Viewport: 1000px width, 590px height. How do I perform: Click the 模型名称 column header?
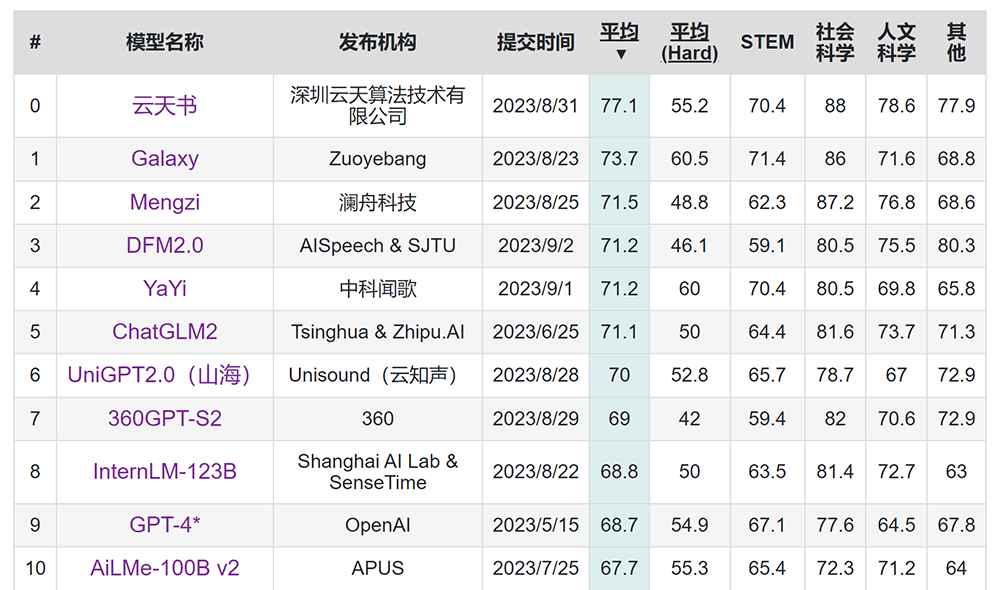(165, 42)
